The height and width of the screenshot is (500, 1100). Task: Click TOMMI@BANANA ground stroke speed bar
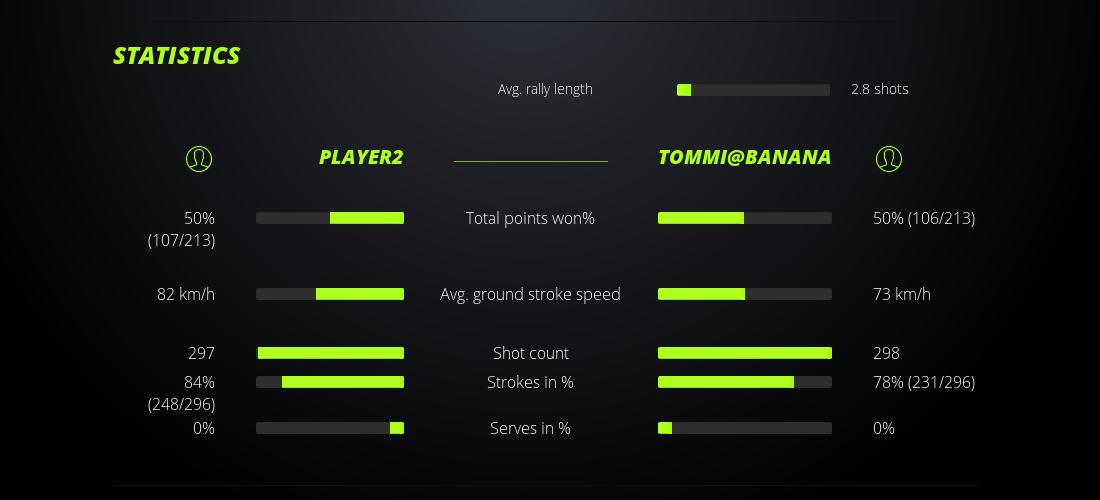tap(744, 294)
